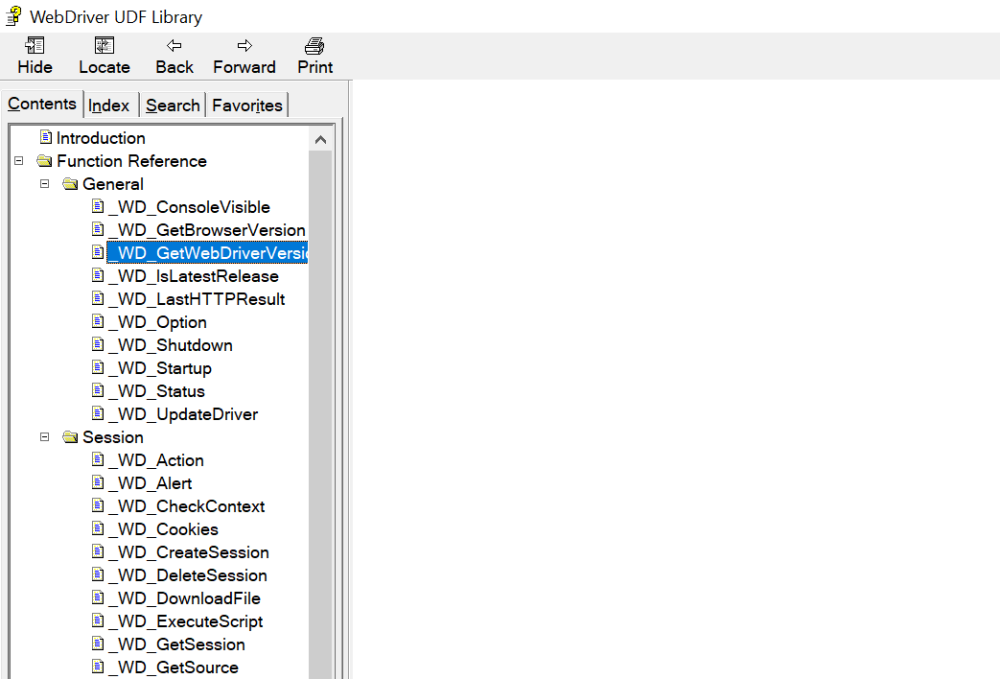The height and width of the screenshot is (679, 1000).
Task: Open the _WD_Alert topic
Action: (151, 483)
